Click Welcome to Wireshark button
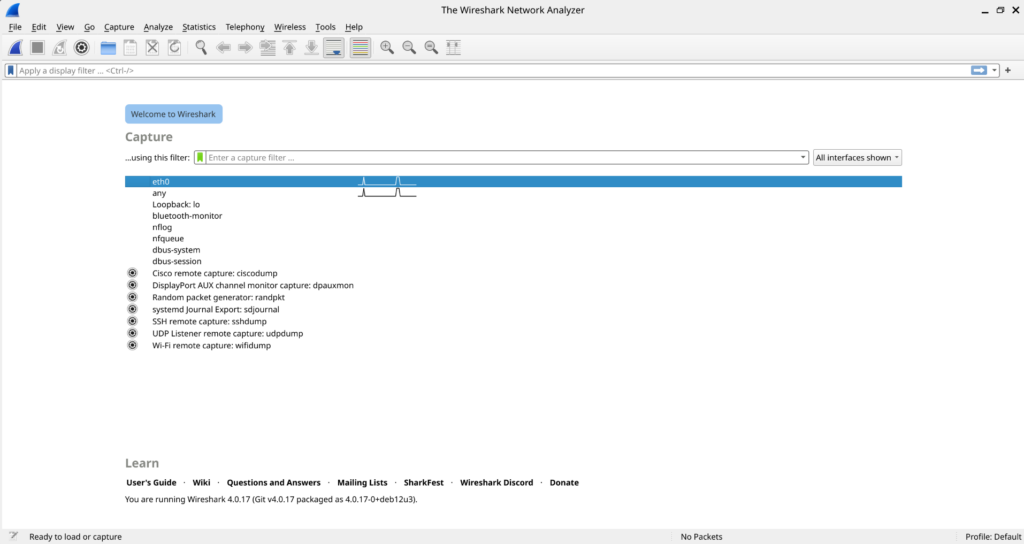 pos(174,114)
